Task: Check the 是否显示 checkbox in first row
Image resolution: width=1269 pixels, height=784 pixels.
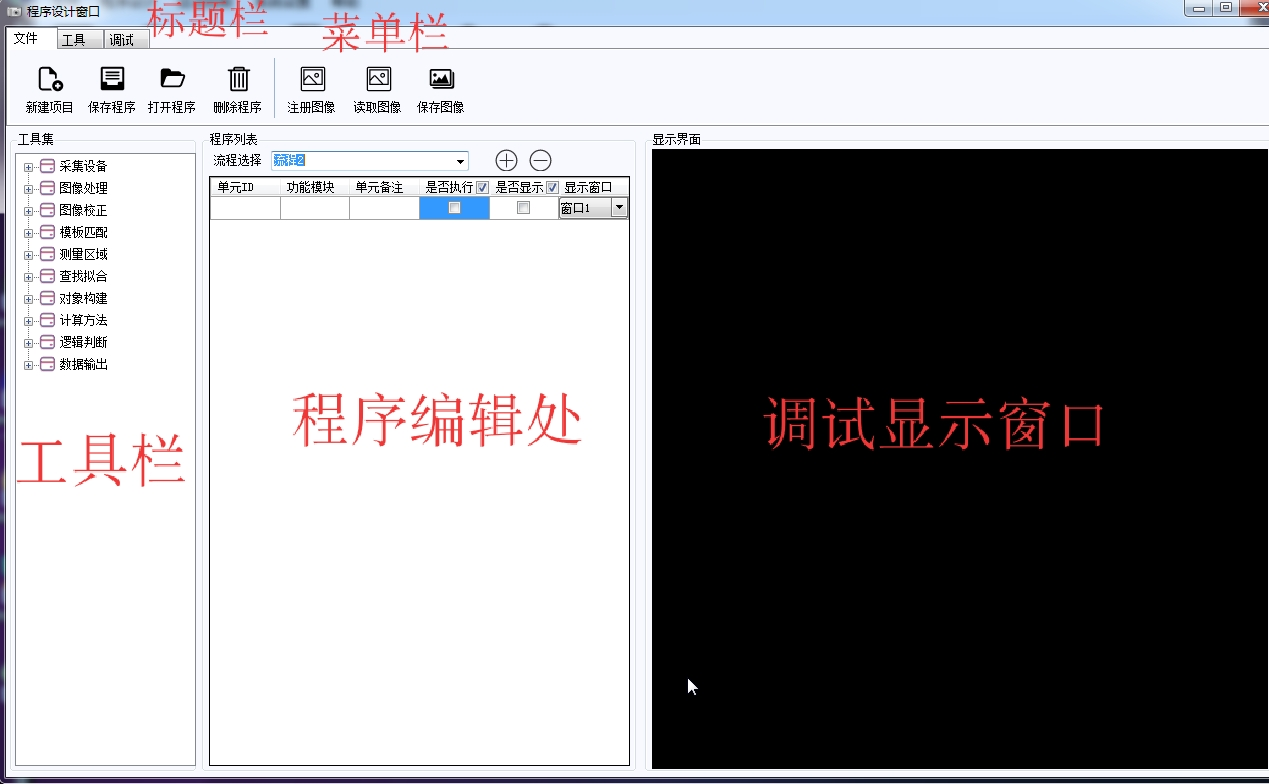Action: [523, 208]
